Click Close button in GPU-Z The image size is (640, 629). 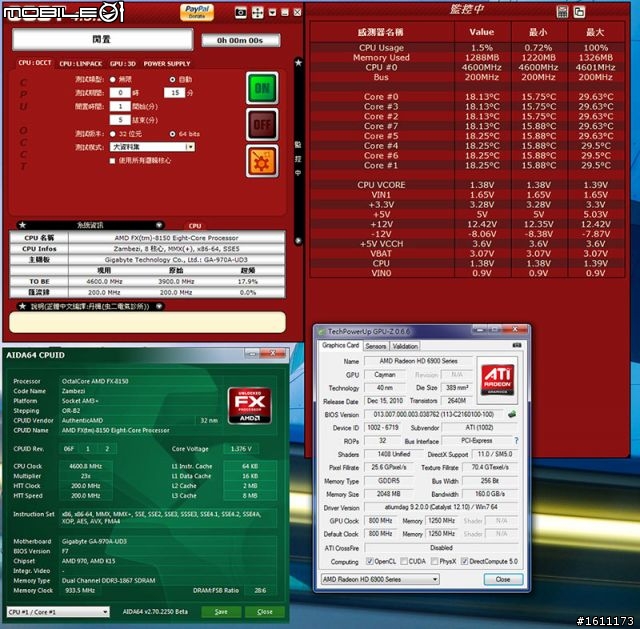pos(503,579)
